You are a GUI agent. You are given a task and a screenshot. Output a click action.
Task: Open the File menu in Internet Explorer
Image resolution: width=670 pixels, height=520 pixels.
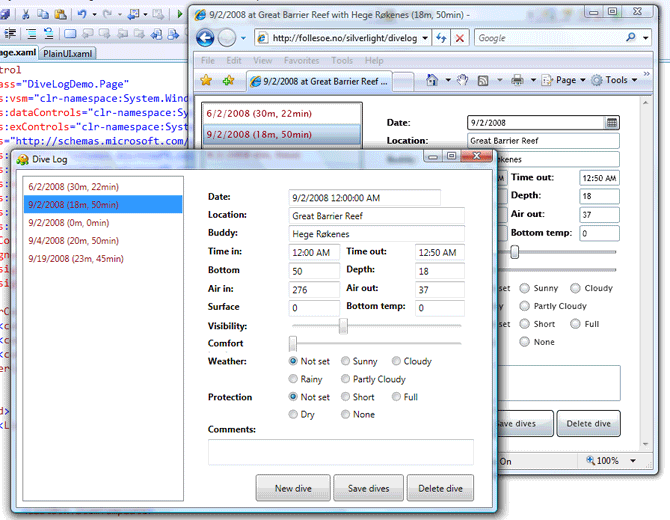click(x=208, y=61)
